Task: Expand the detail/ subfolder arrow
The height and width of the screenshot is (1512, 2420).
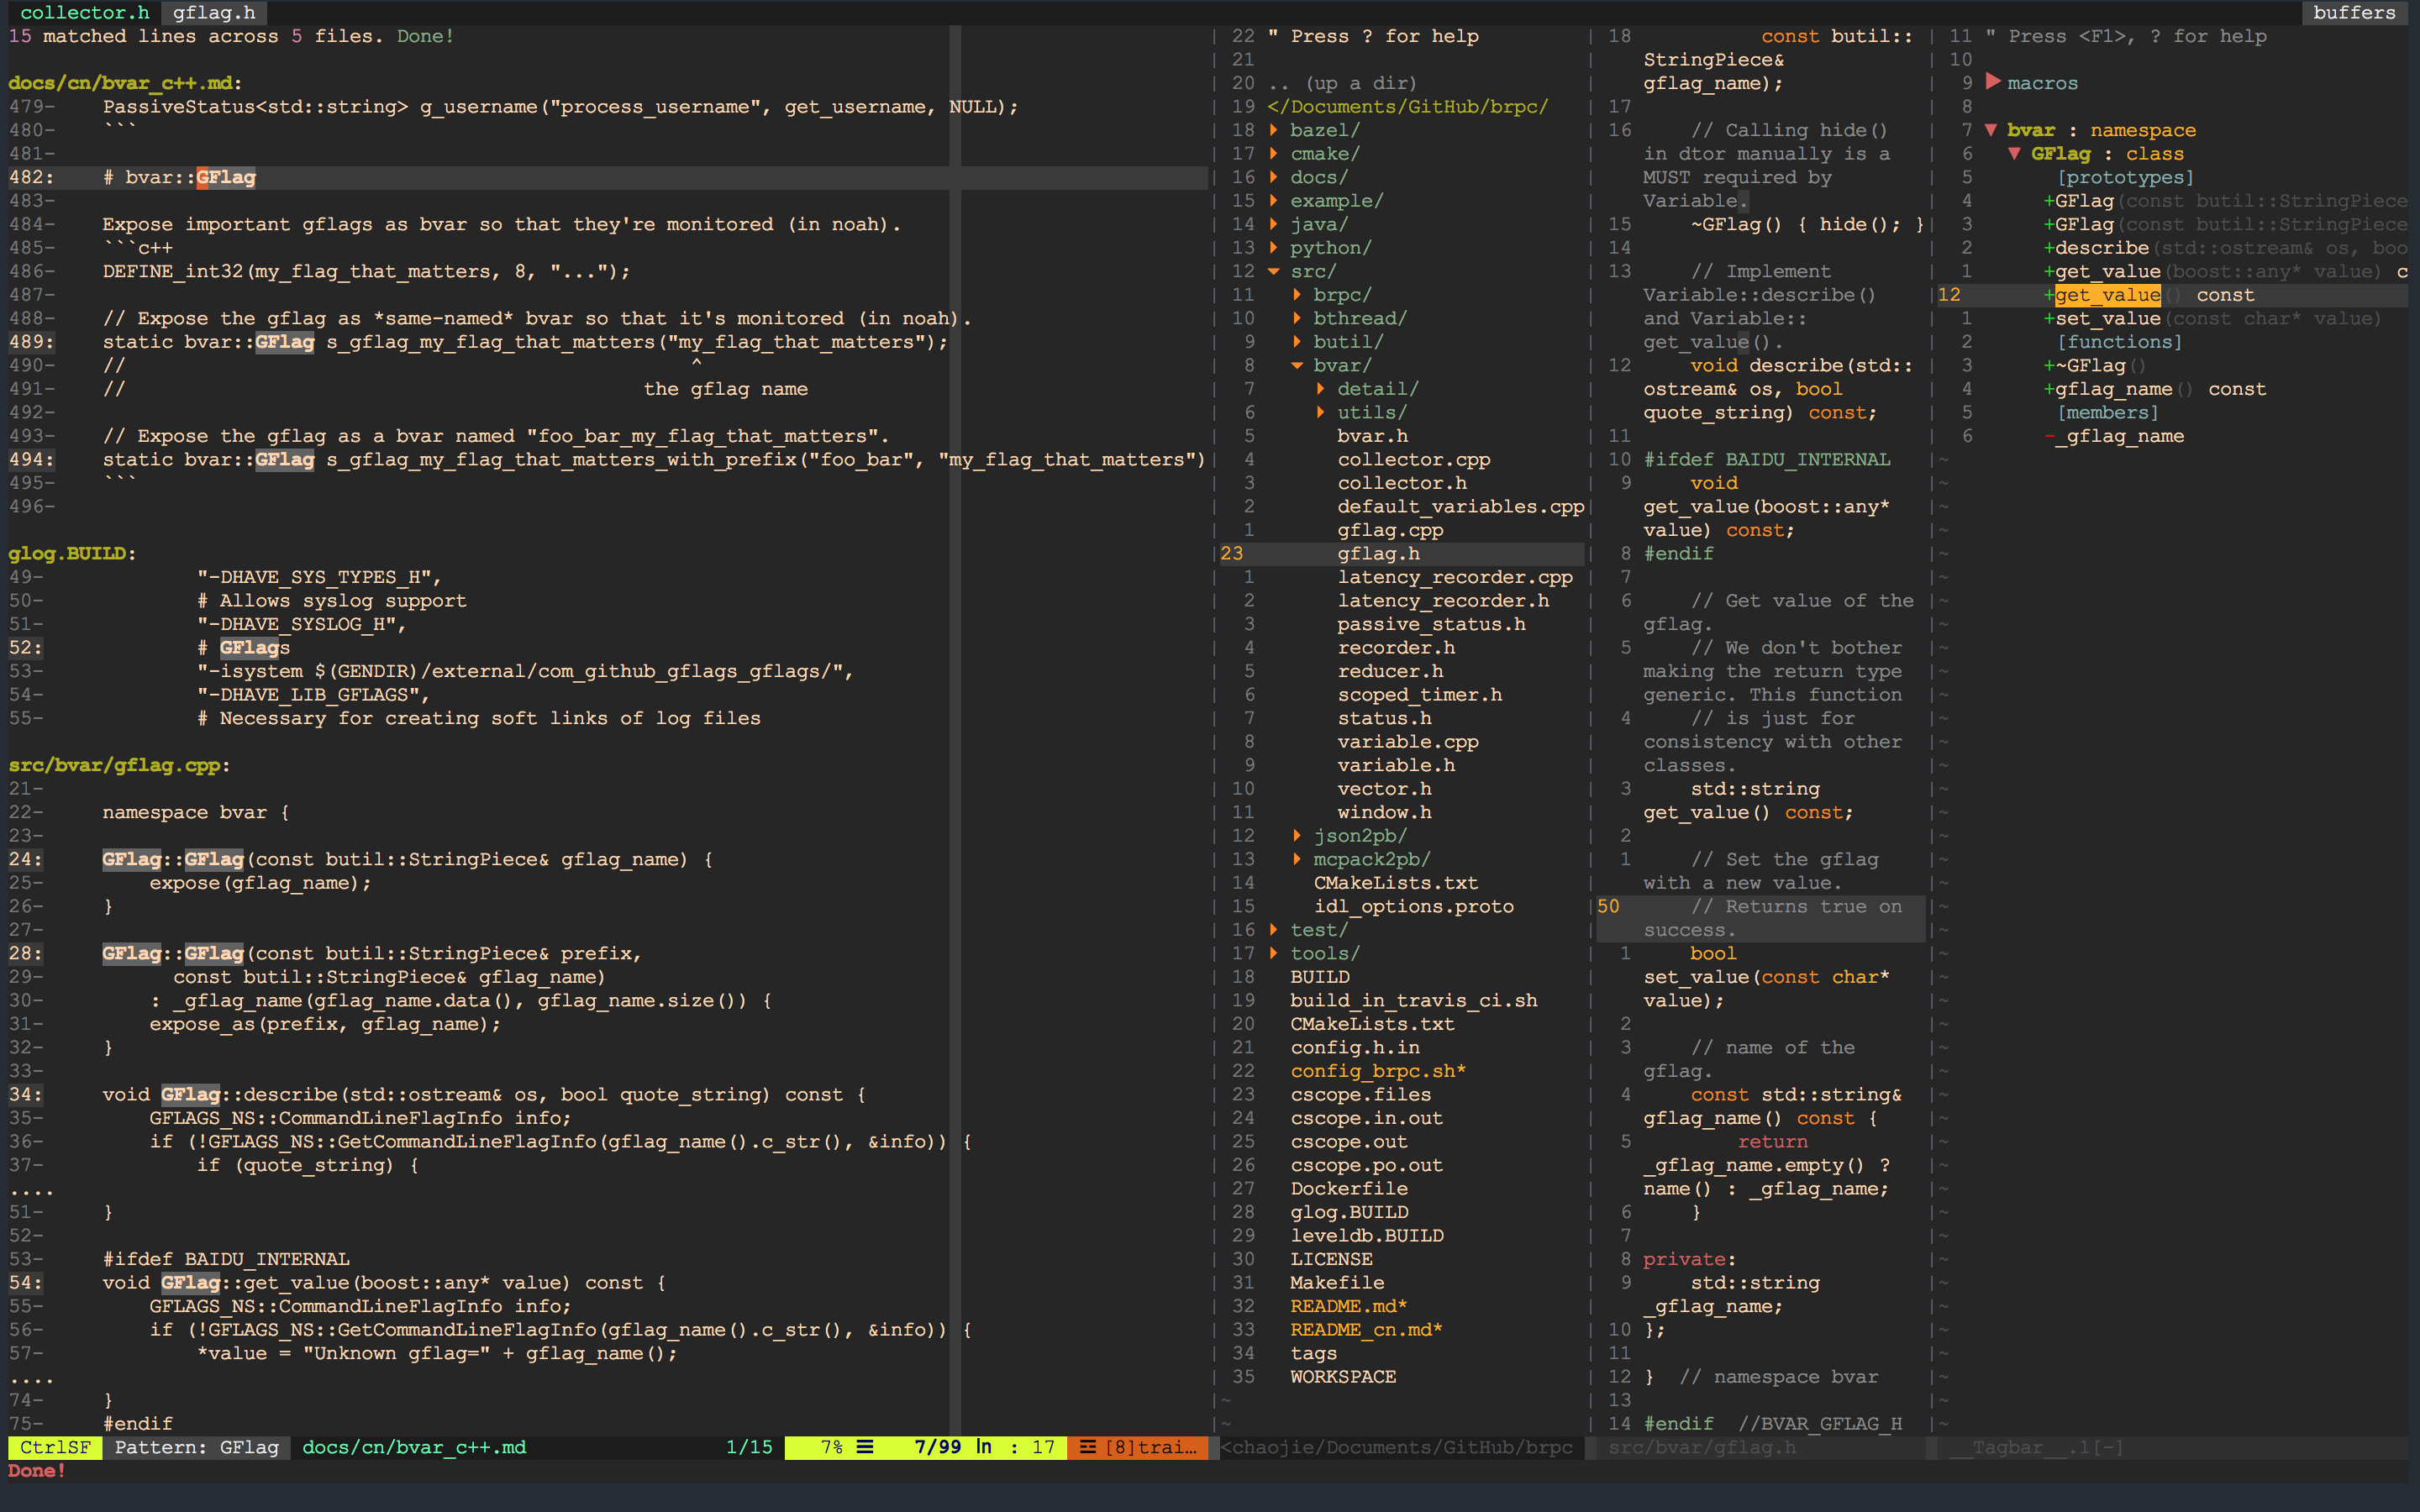Action: [x=1321, y=389]
